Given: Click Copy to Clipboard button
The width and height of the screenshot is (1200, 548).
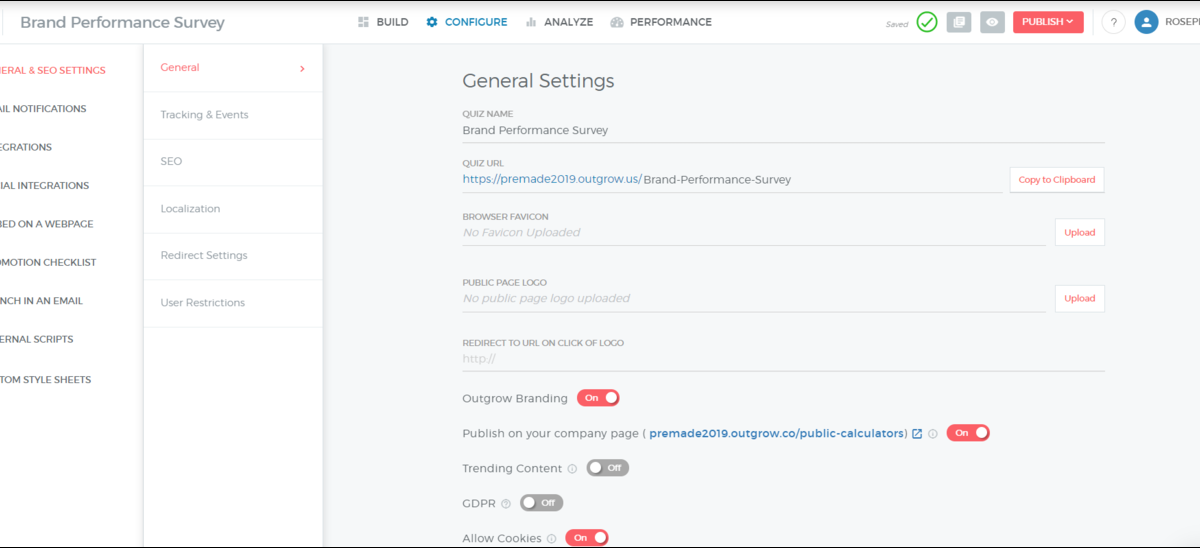Looking at the screenshot, I should coord(1056,180).
